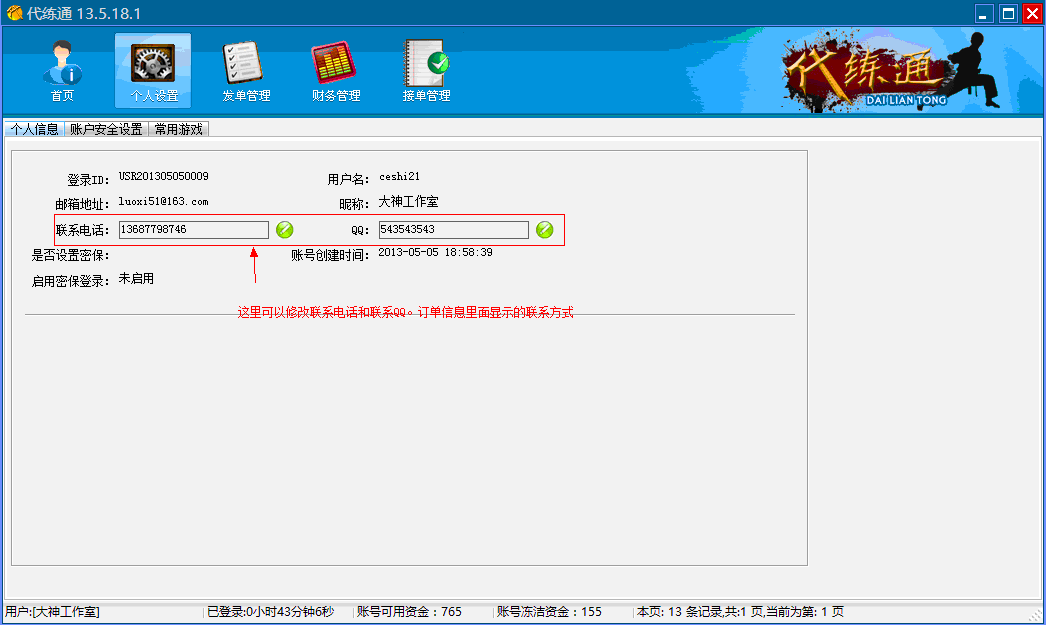Select the 联系电话 phone input field
This screenshot has width=1046, height=625.
pos(193,229)
